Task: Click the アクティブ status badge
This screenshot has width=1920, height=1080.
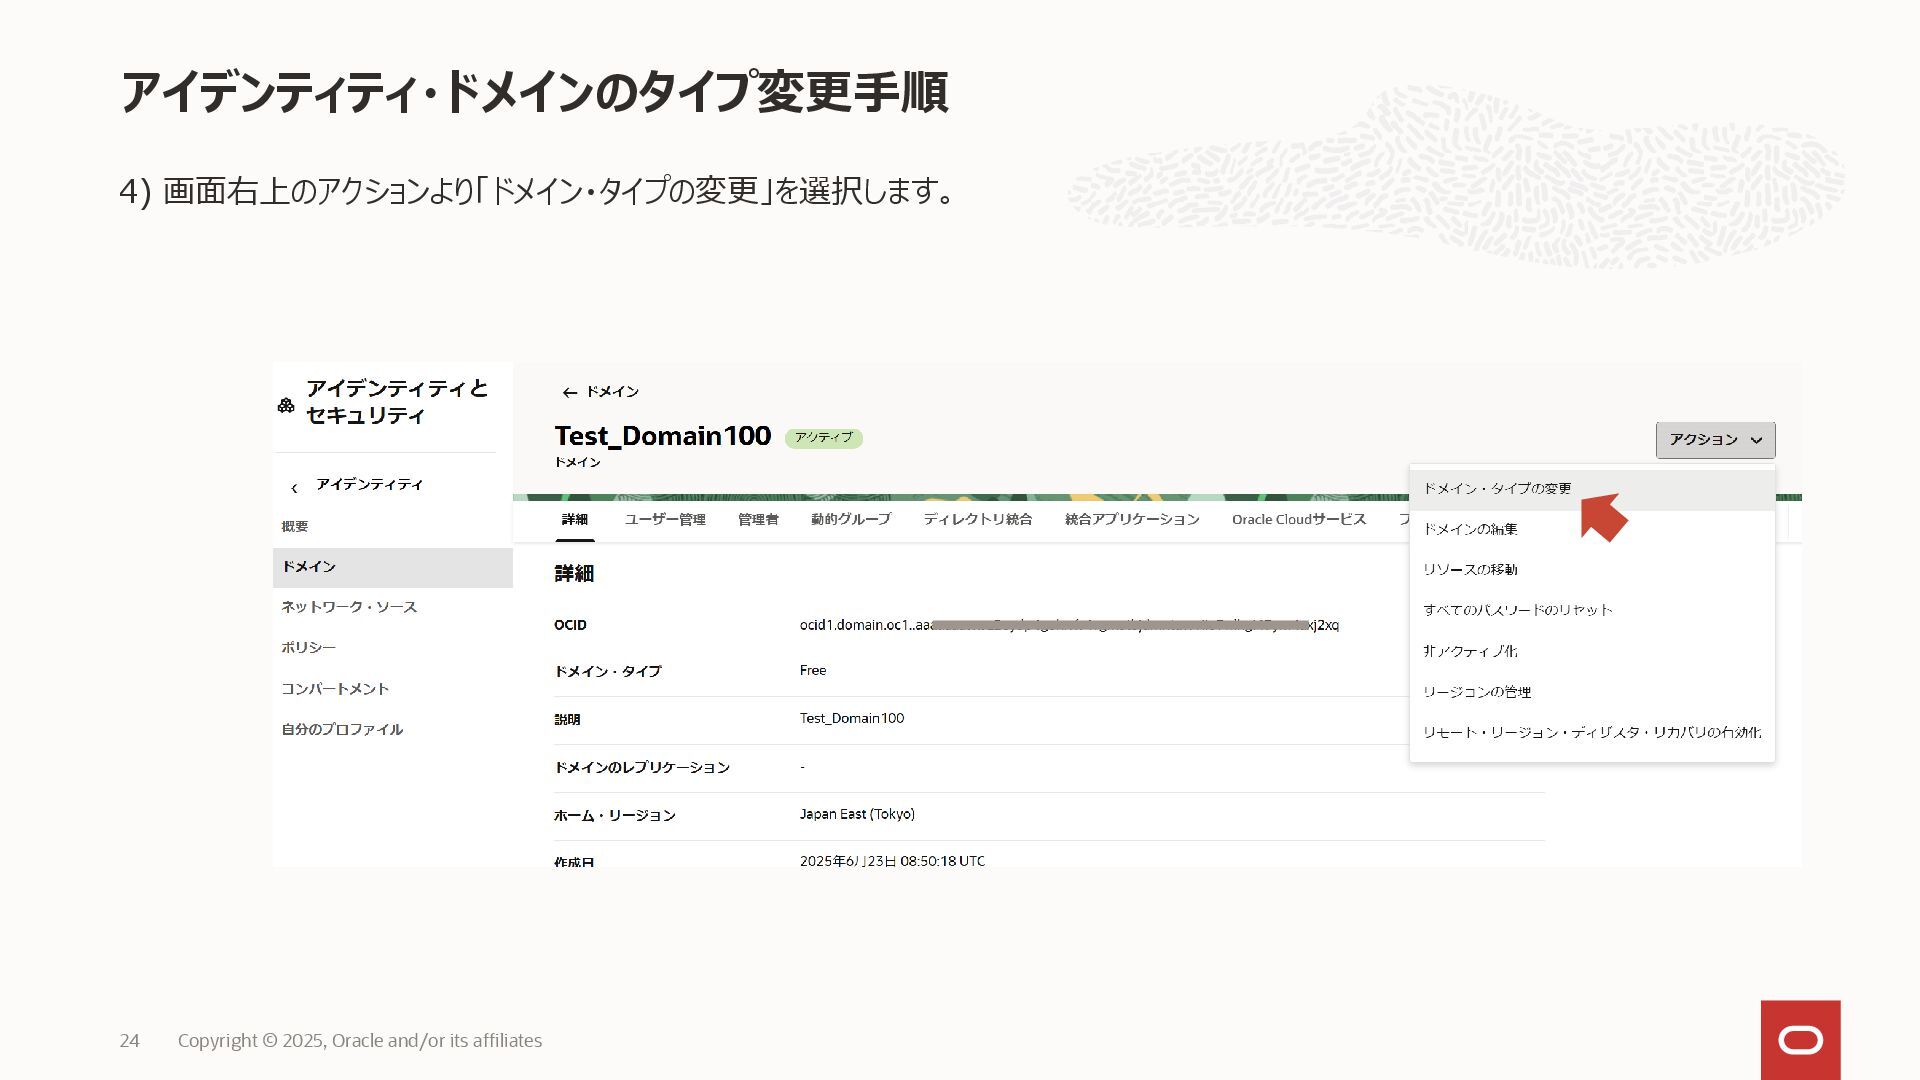Action: 824,438
